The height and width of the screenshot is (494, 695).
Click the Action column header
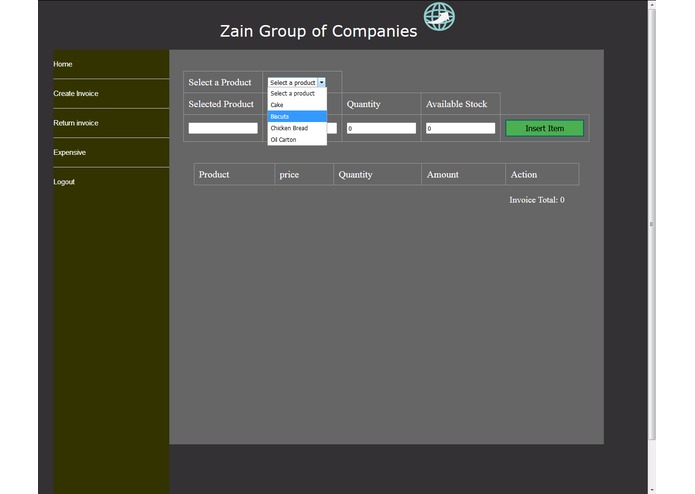[x=523, y=175]
